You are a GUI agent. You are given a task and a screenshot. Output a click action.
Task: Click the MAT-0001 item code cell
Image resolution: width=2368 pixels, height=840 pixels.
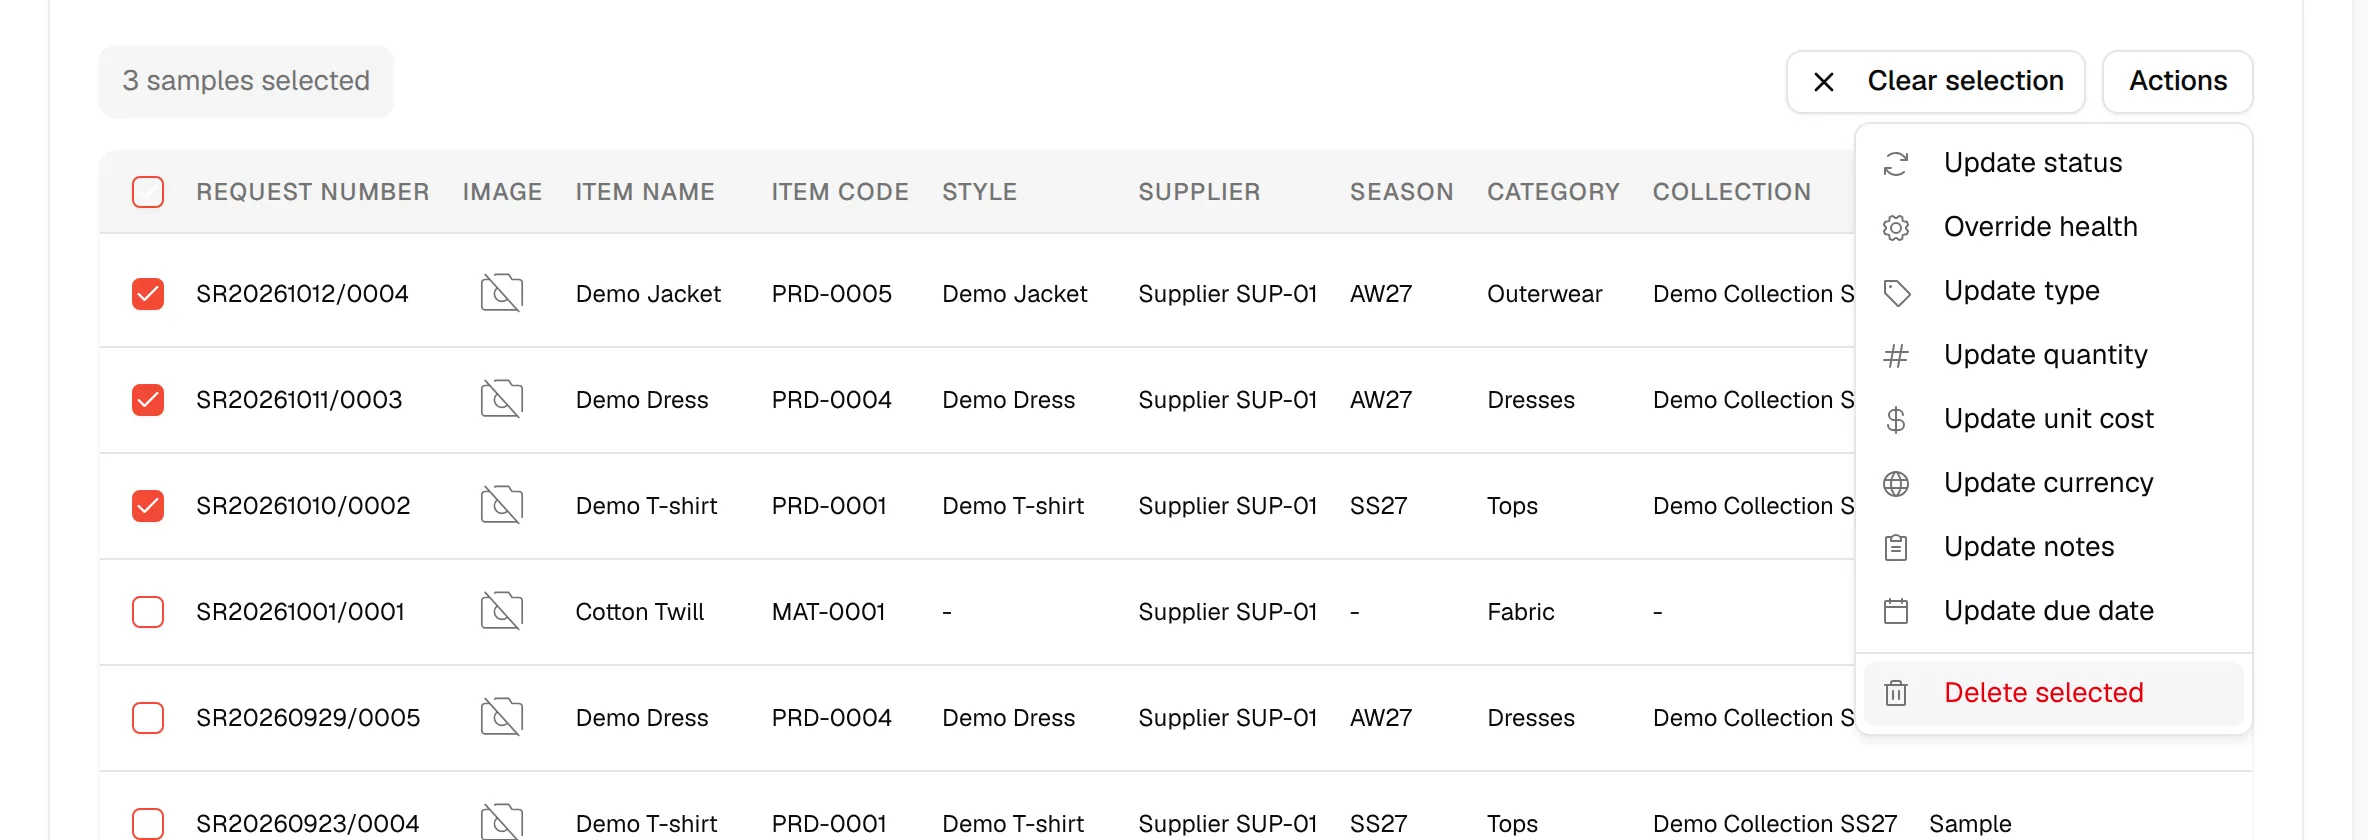(828, 612)
